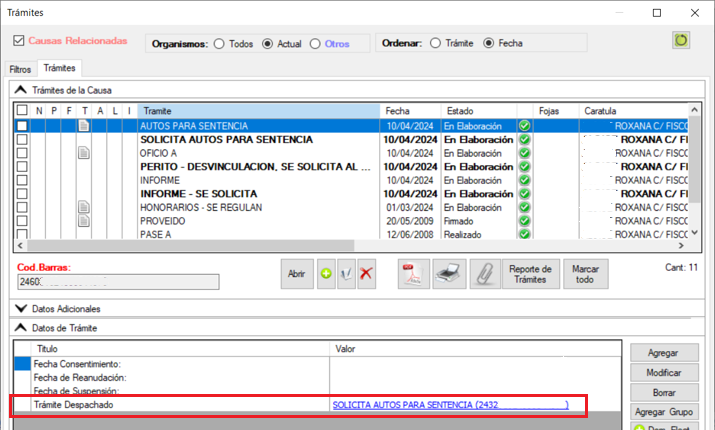715x430 pixels.
Task: Select the Trámite ordering radio button
Action: click(x=435, y=43)
